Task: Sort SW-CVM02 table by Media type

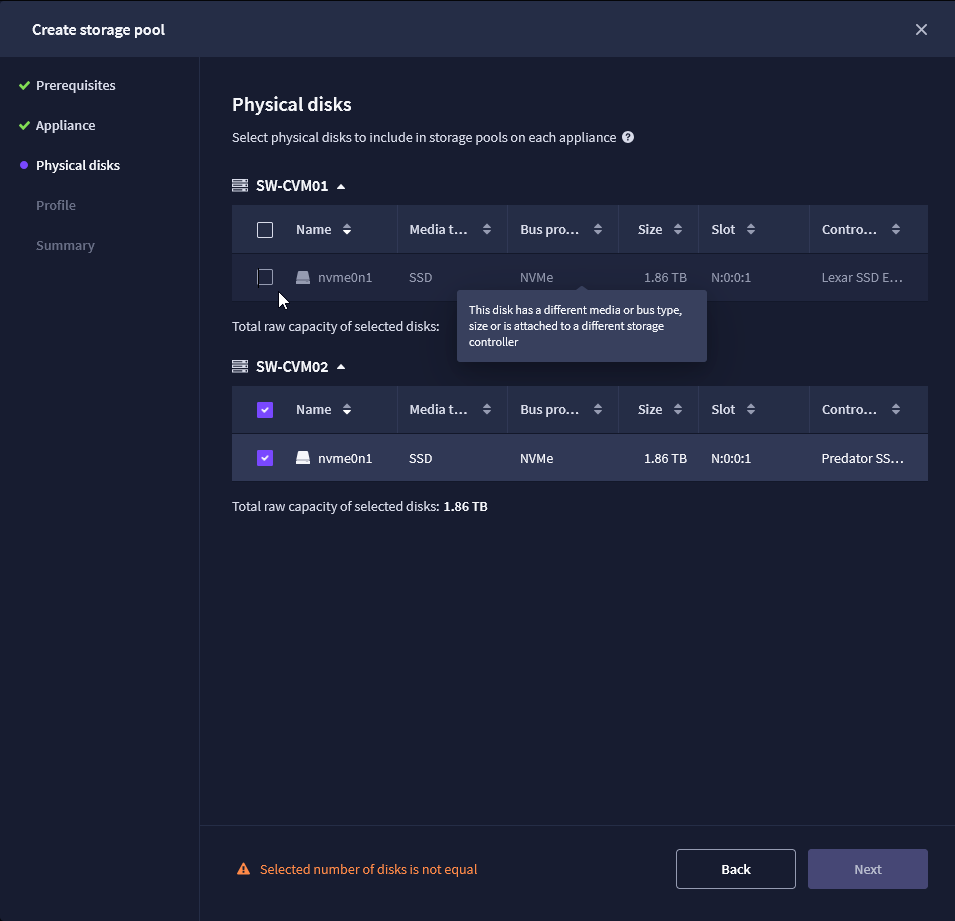Action: (x=487, y=409)
